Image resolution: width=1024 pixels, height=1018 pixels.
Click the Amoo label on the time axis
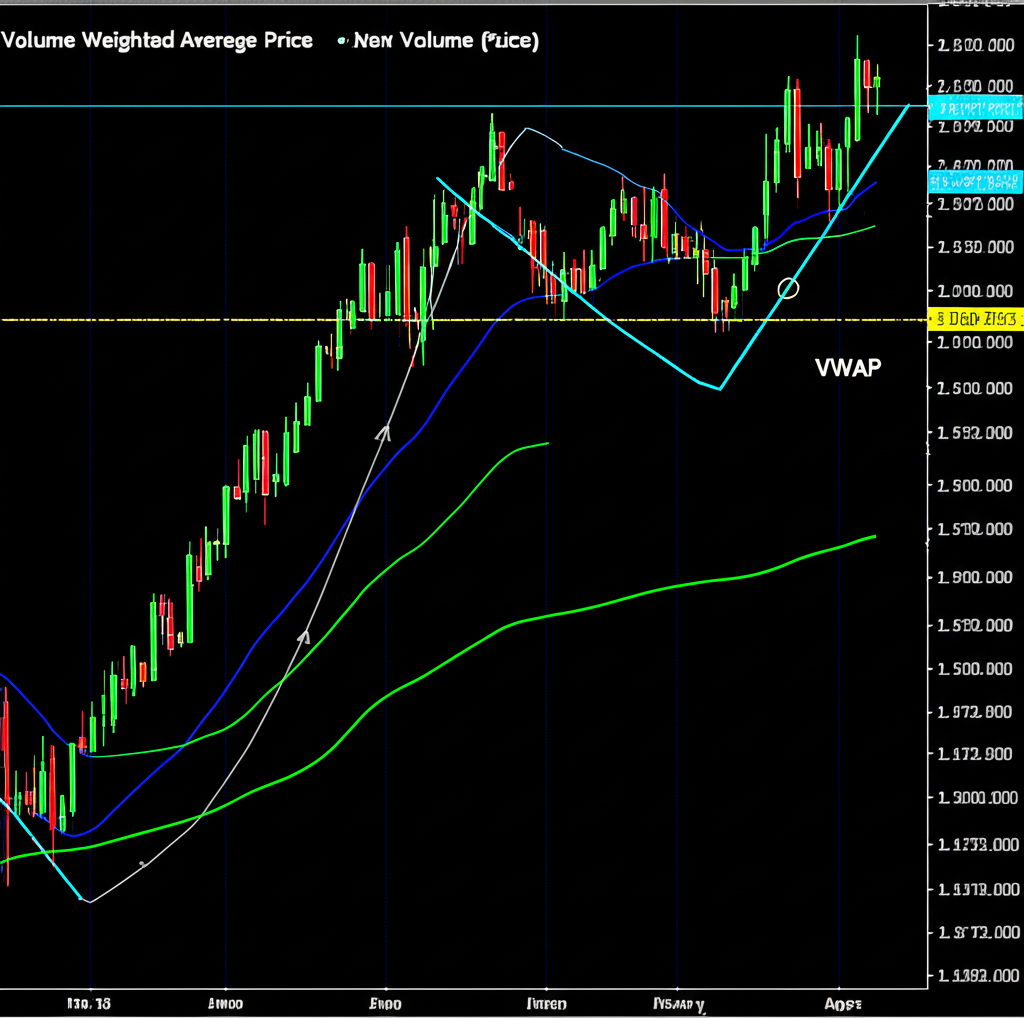pos(226,1003)
